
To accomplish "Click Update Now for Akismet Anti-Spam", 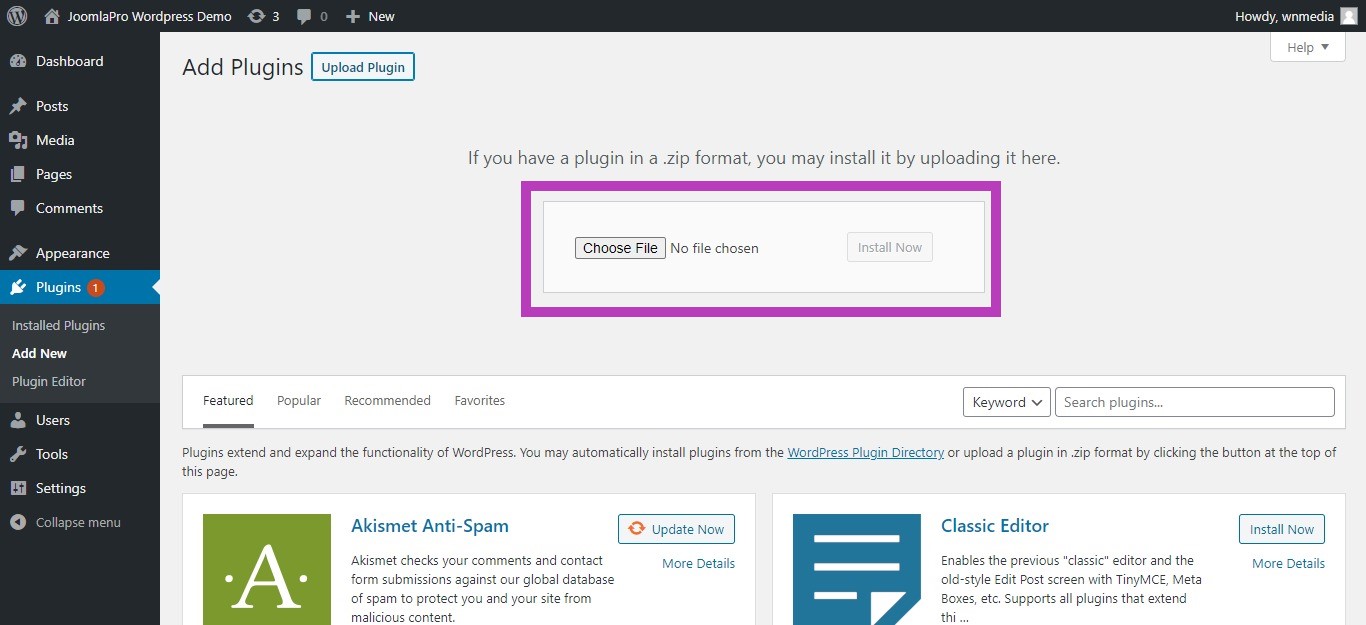I will [x=676, y=529].
